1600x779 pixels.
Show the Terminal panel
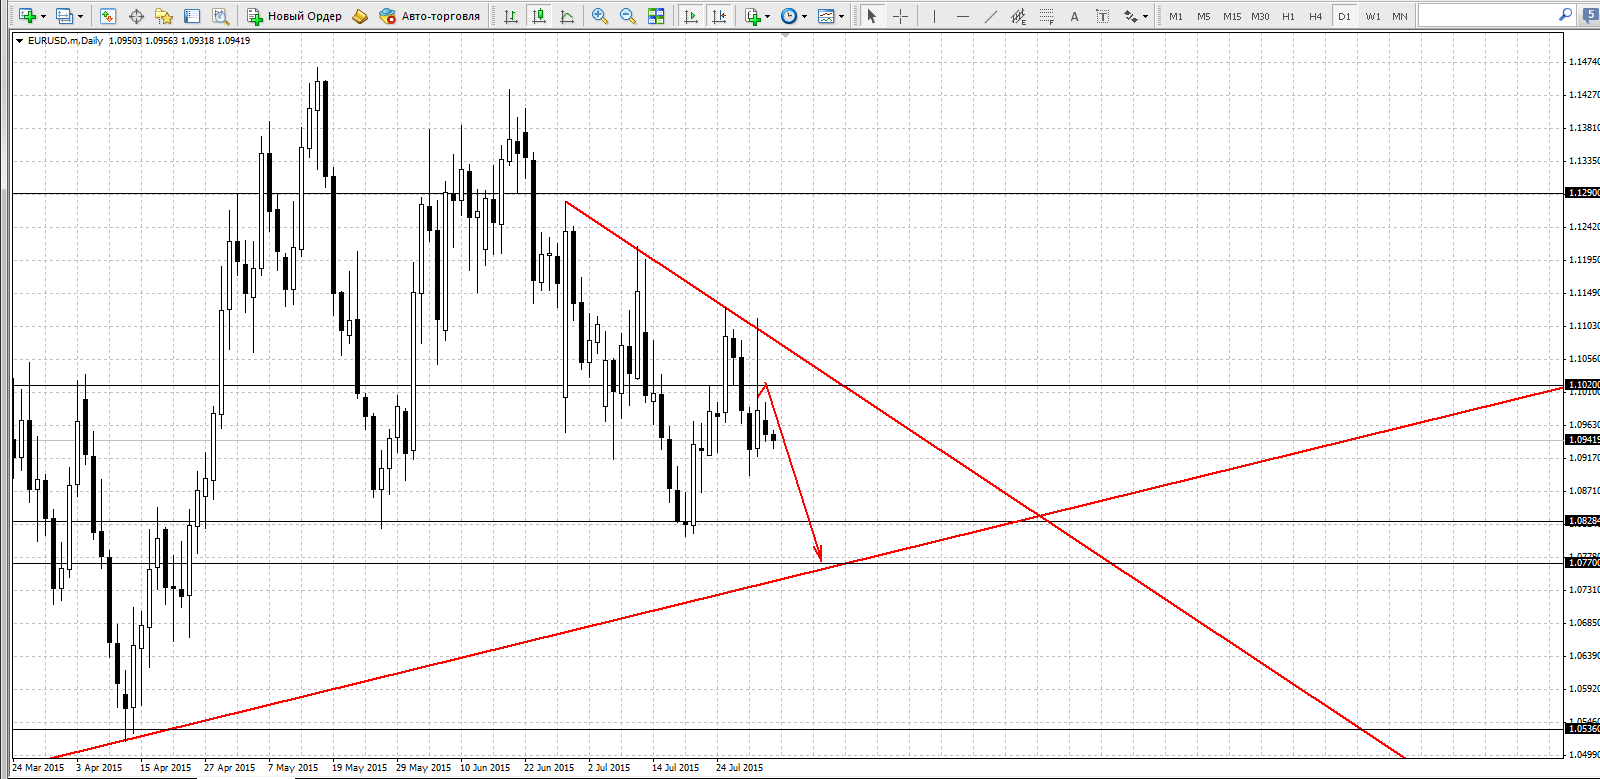coord(192,16)
